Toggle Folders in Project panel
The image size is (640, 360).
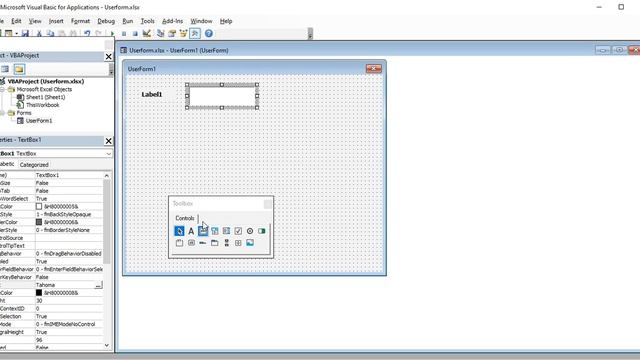[x=19, y=69]
